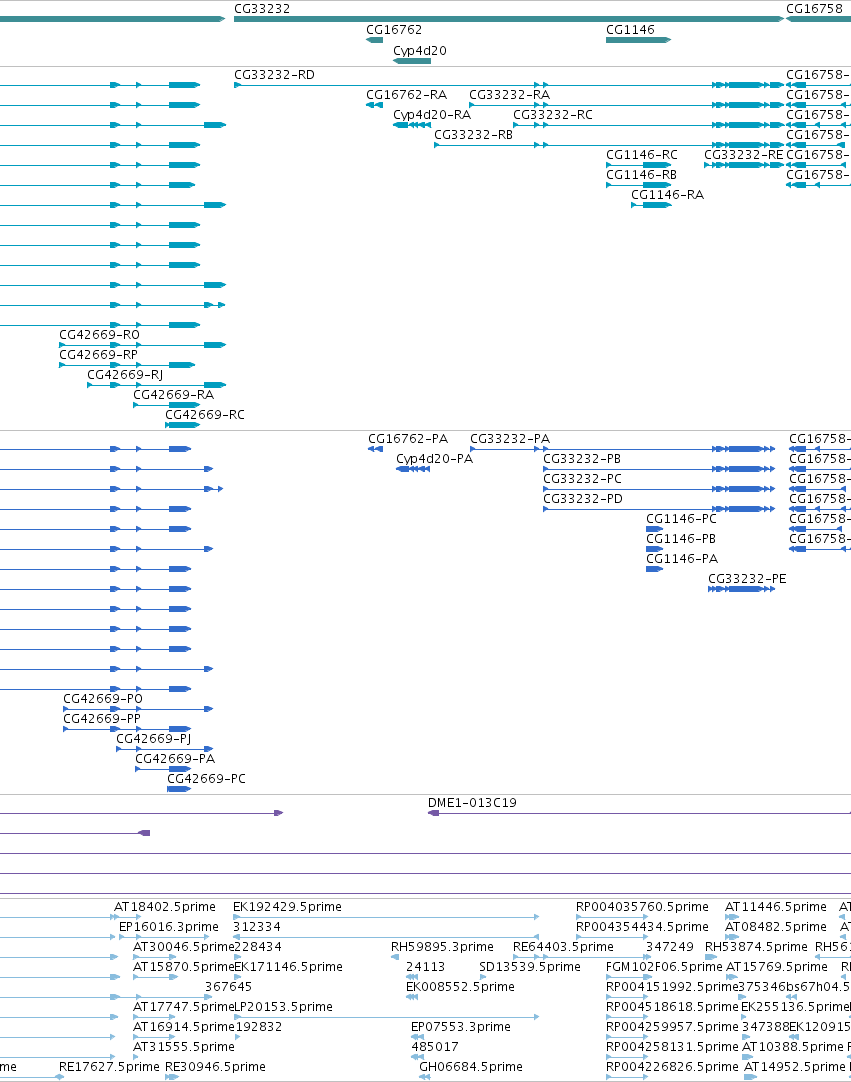Select transcript CG1146-RA

(x=651, y=205)
